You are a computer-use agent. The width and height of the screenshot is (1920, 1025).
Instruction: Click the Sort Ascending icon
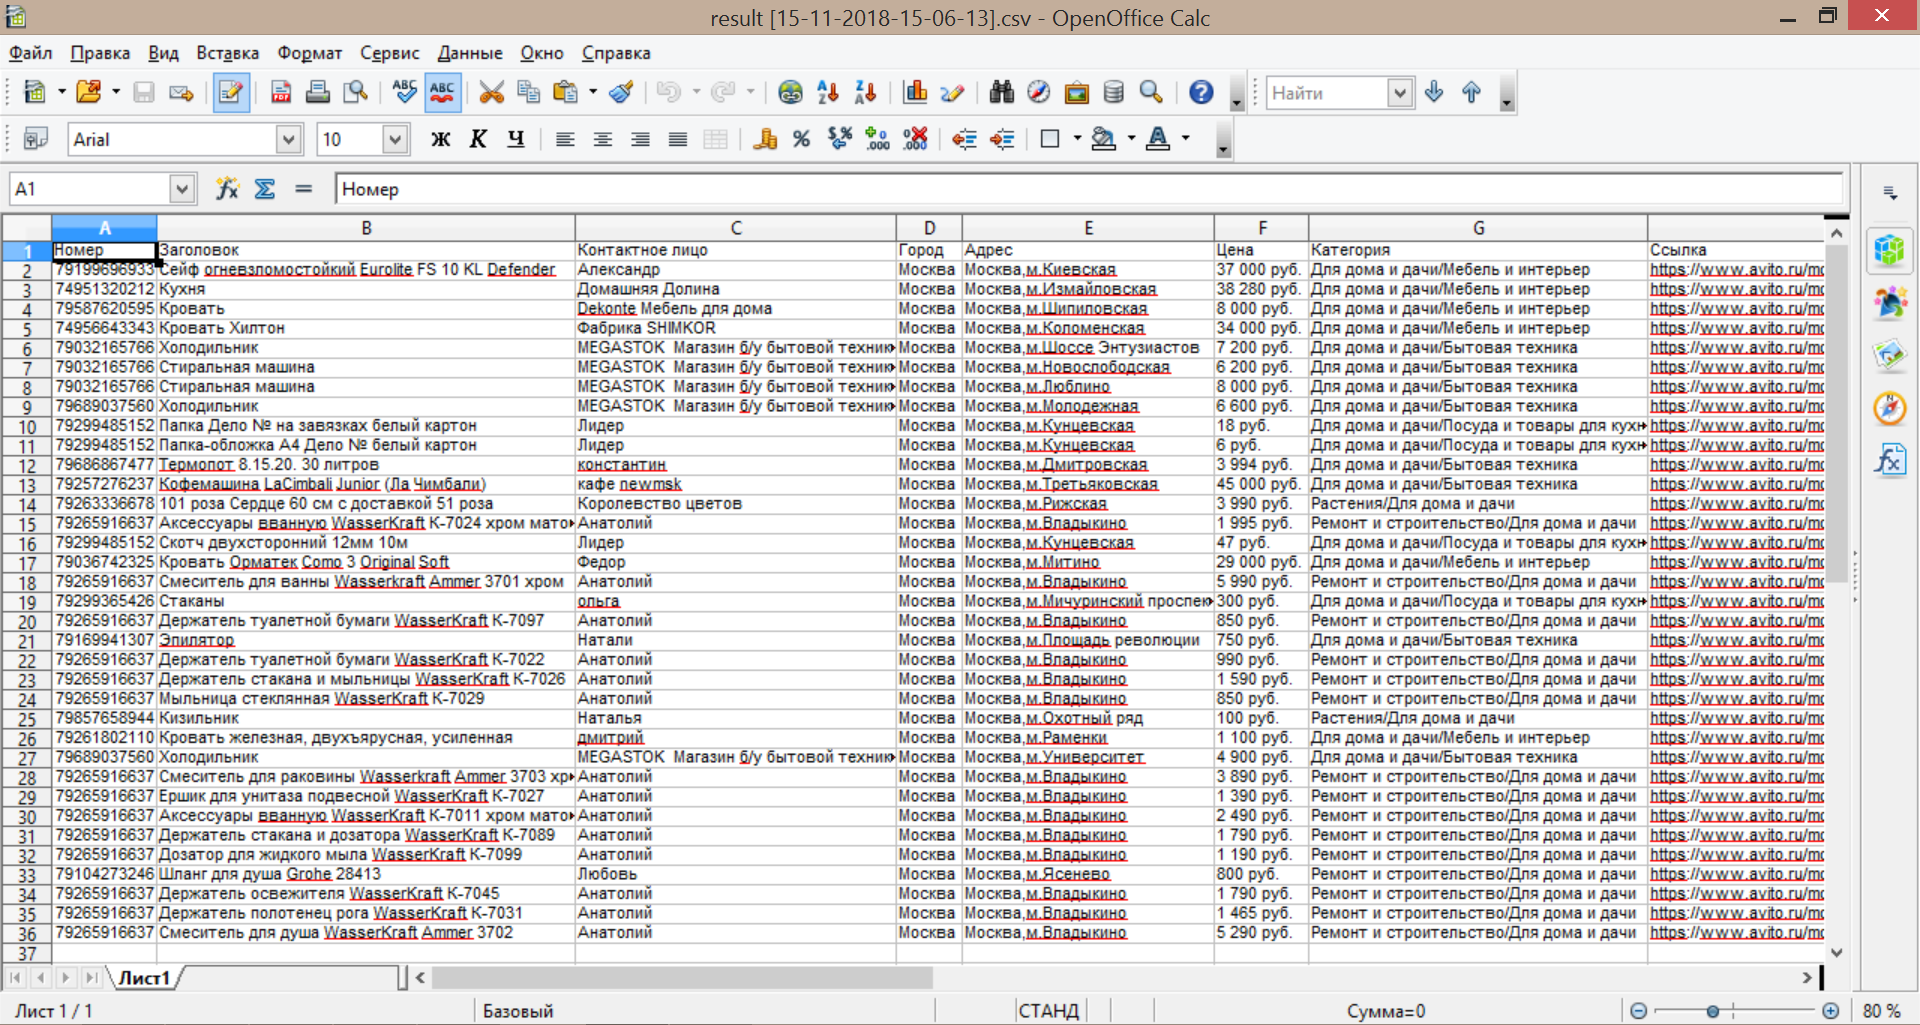[x=828, y=93]
